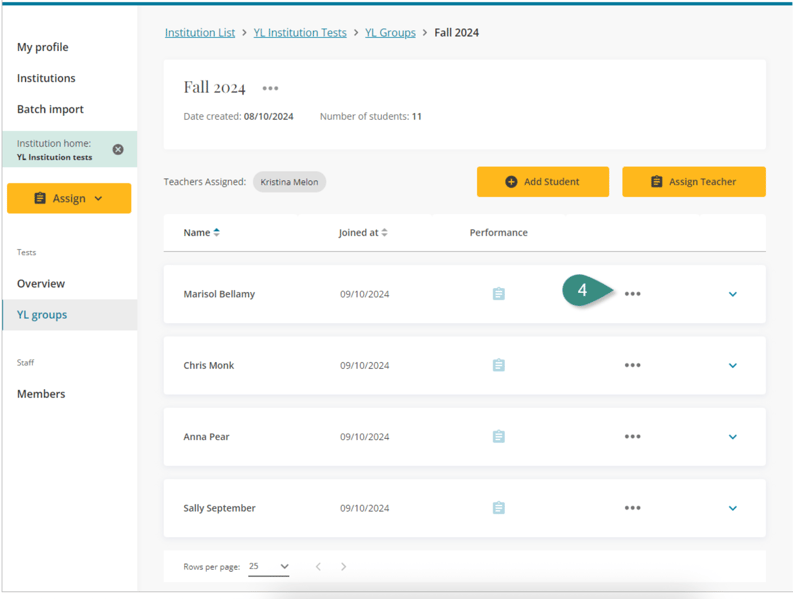Expand Chris Monk row details

pos(733,365)
